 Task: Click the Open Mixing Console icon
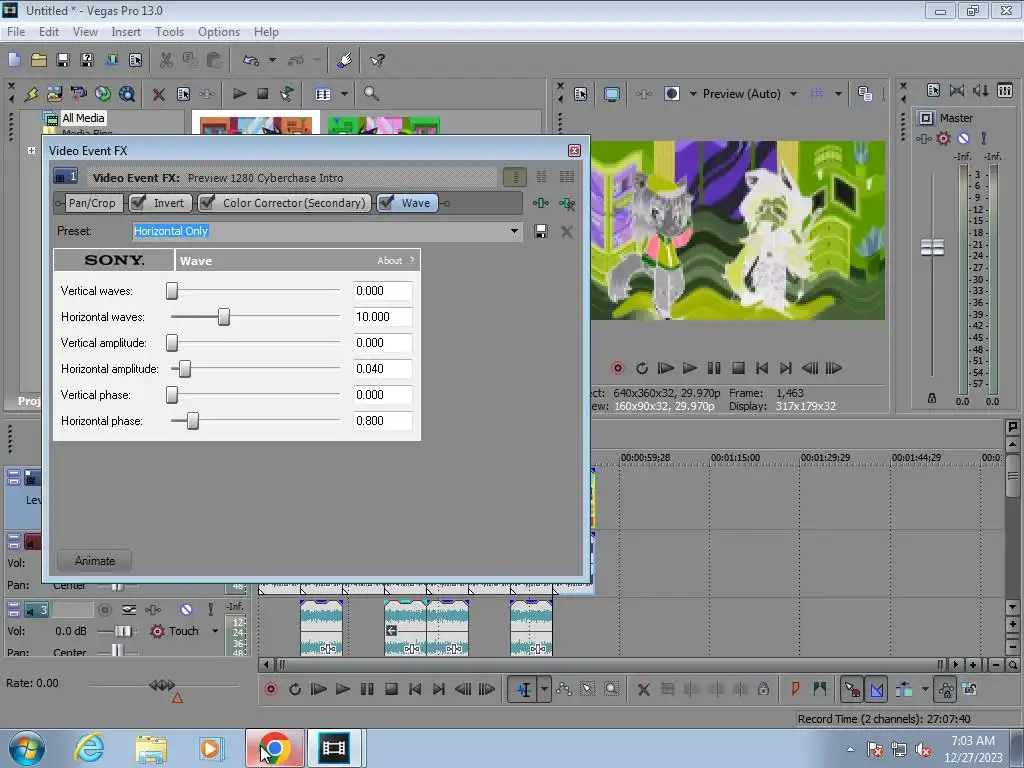click(1005, 91)
